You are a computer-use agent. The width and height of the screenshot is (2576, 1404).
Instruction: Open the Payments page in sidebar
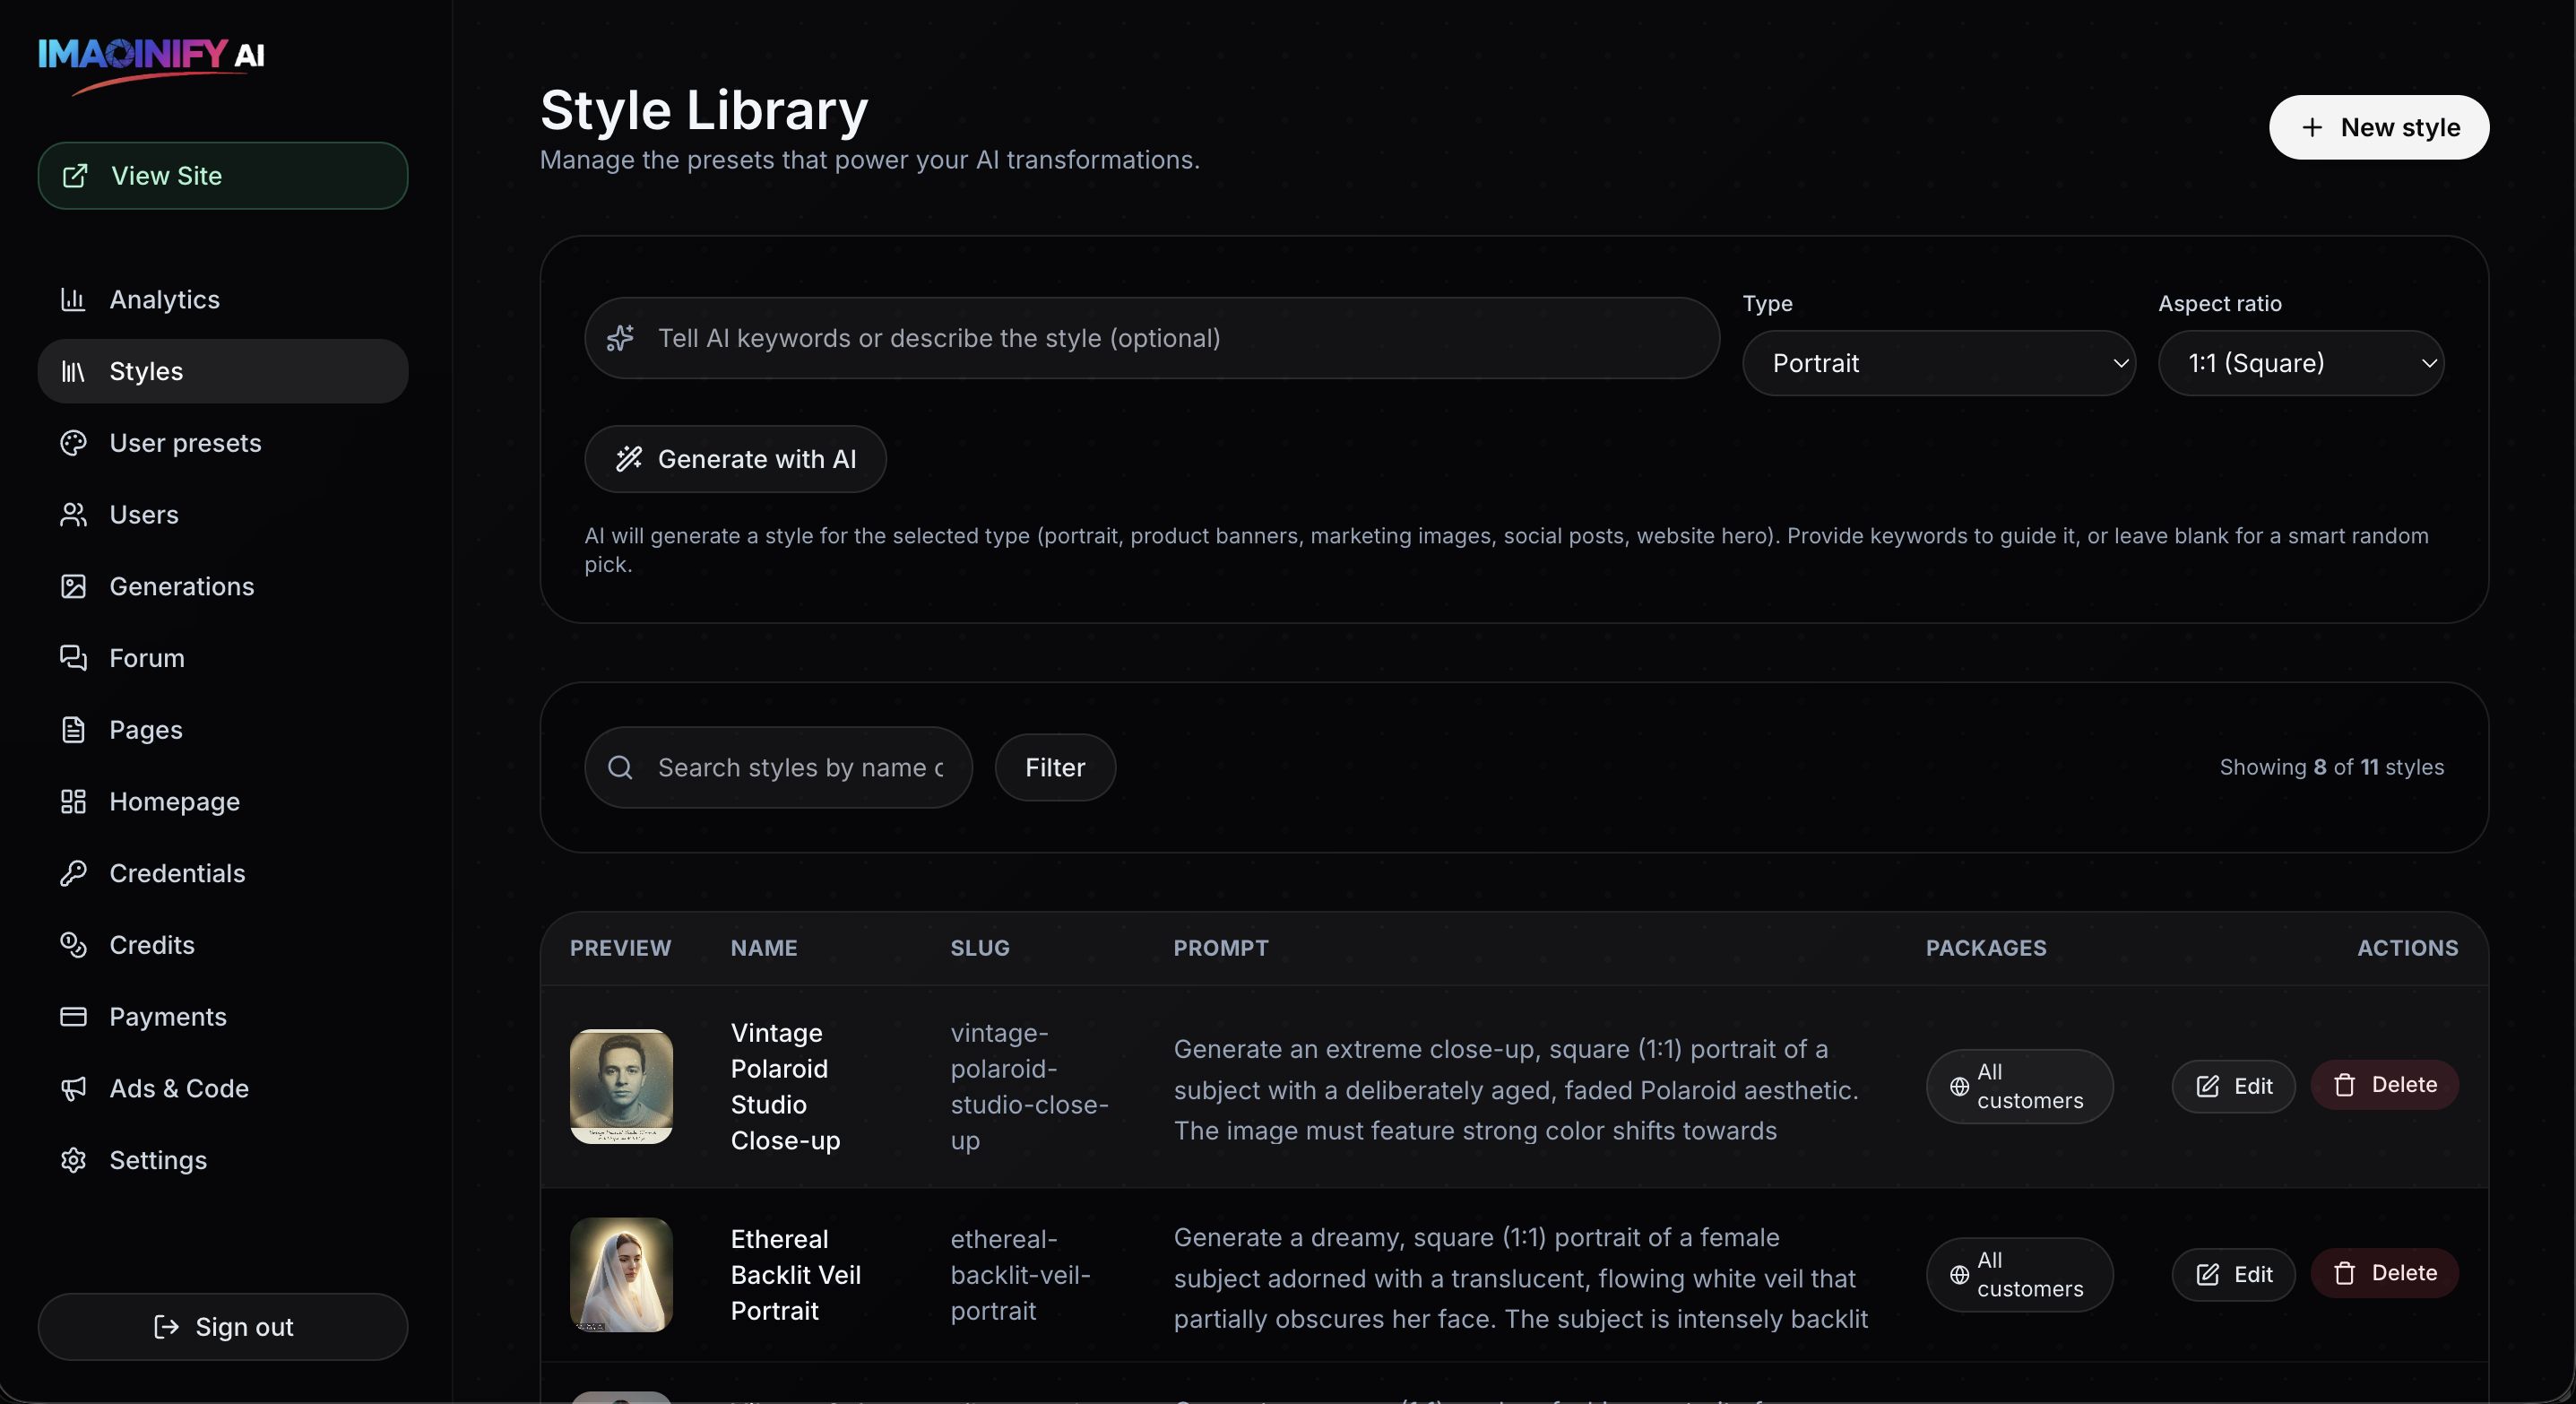[x=167, y=1016]
